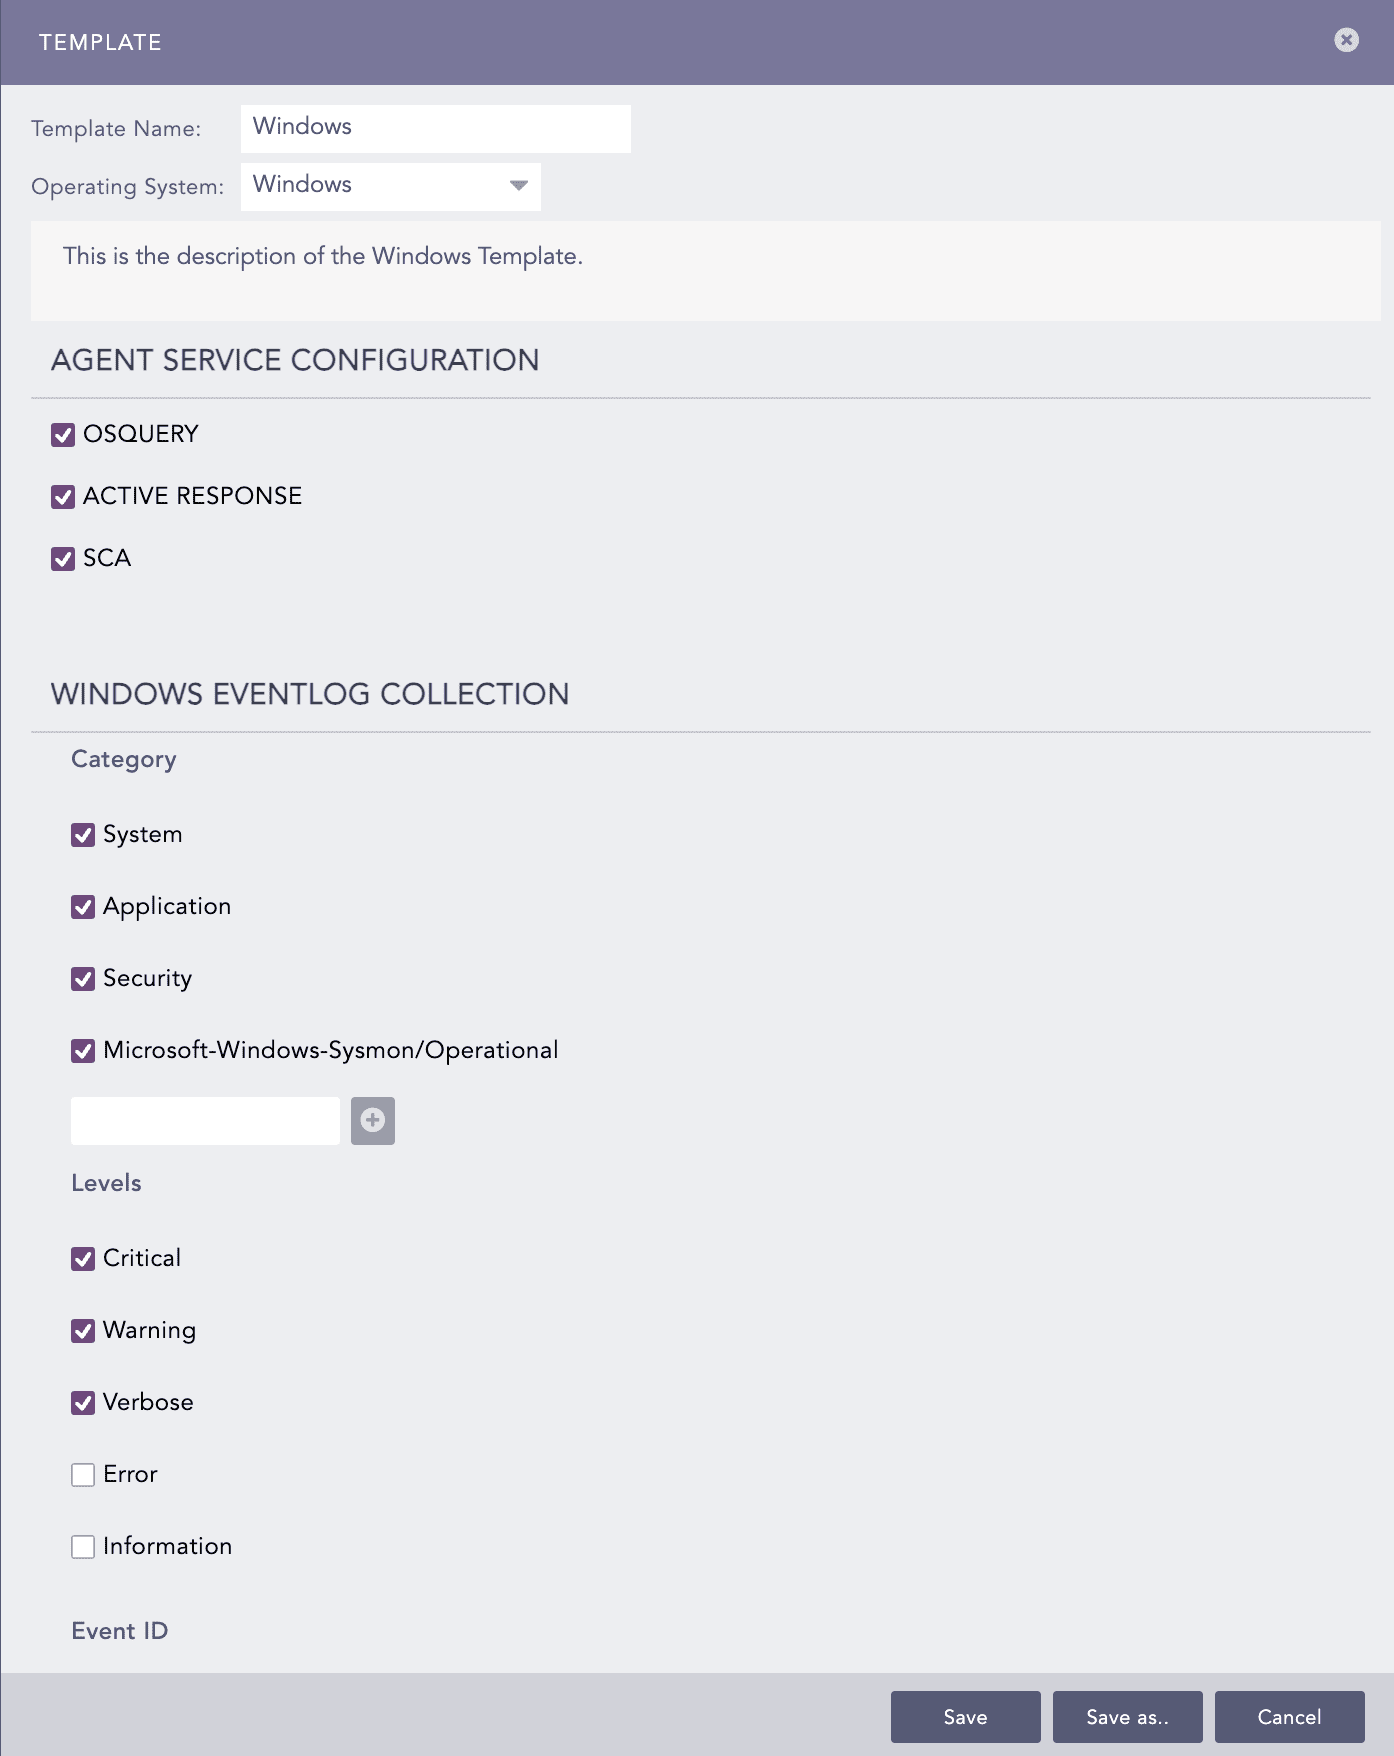Click the plus icon to add category
The image size is (1394, 1756).
(373, 1121)
